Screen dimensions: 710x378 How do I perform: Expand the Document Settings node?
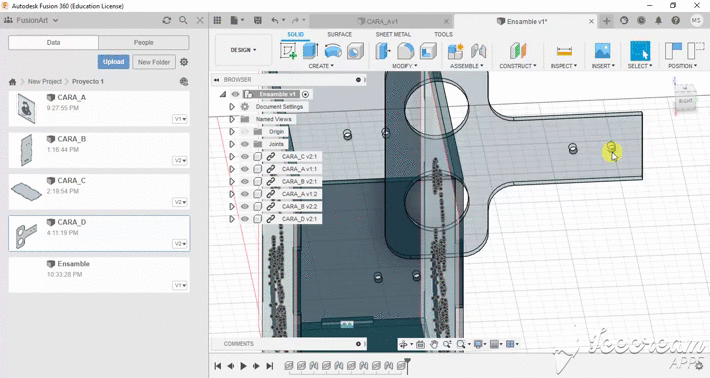pos(232,107)
